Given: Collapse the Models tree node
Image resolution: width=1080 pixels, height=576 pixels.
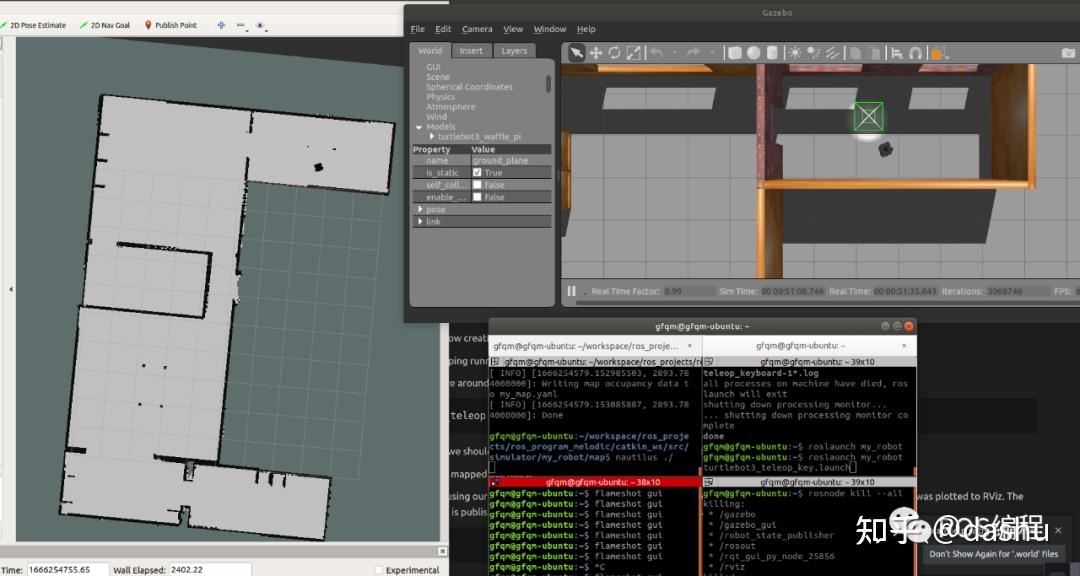Looking at the screenshot, I should [x=419, y=127].
